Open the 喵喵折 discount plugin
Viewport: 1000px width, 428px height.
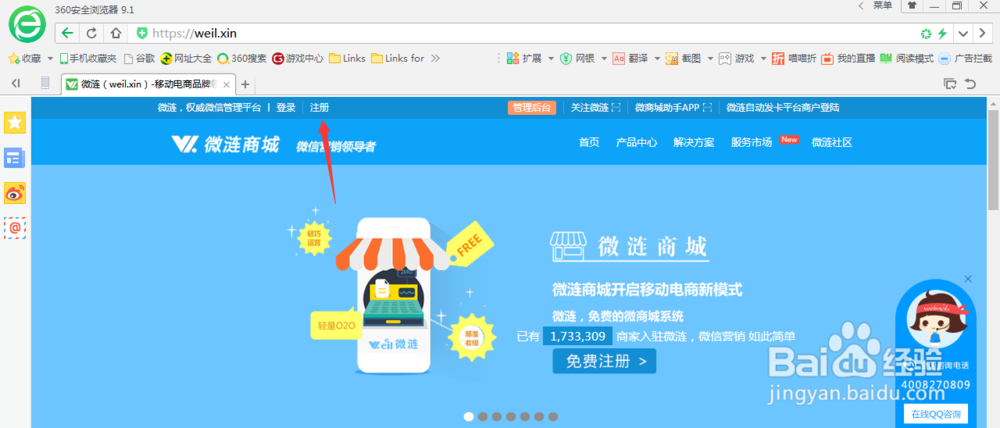[794, 59]
